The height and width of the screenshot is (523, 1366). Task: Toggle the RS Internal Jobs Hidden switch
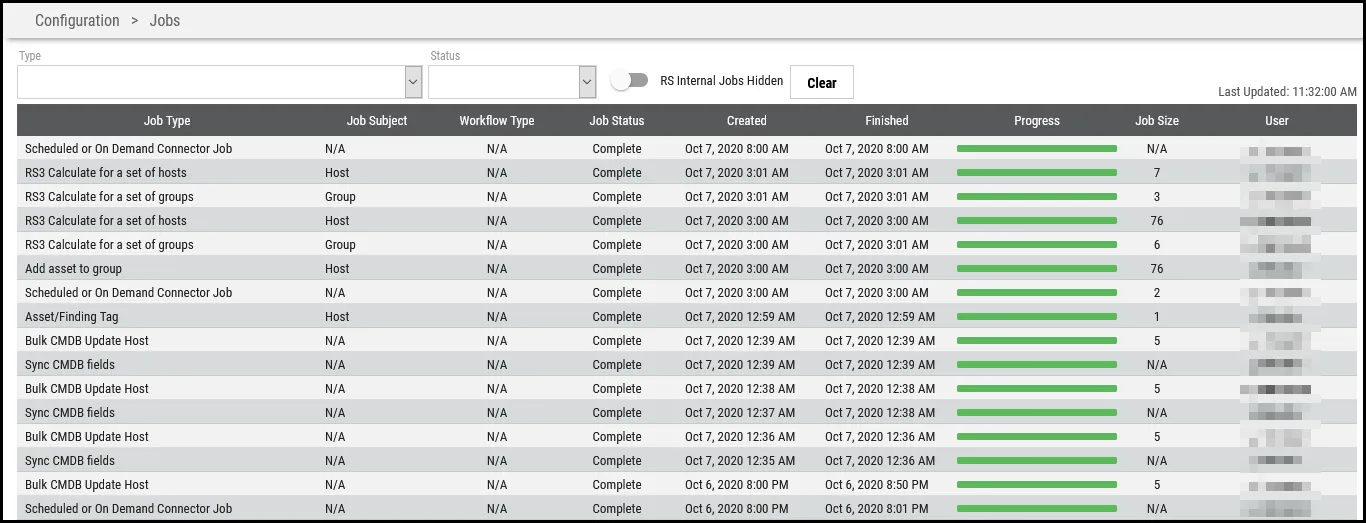[629, 81]
